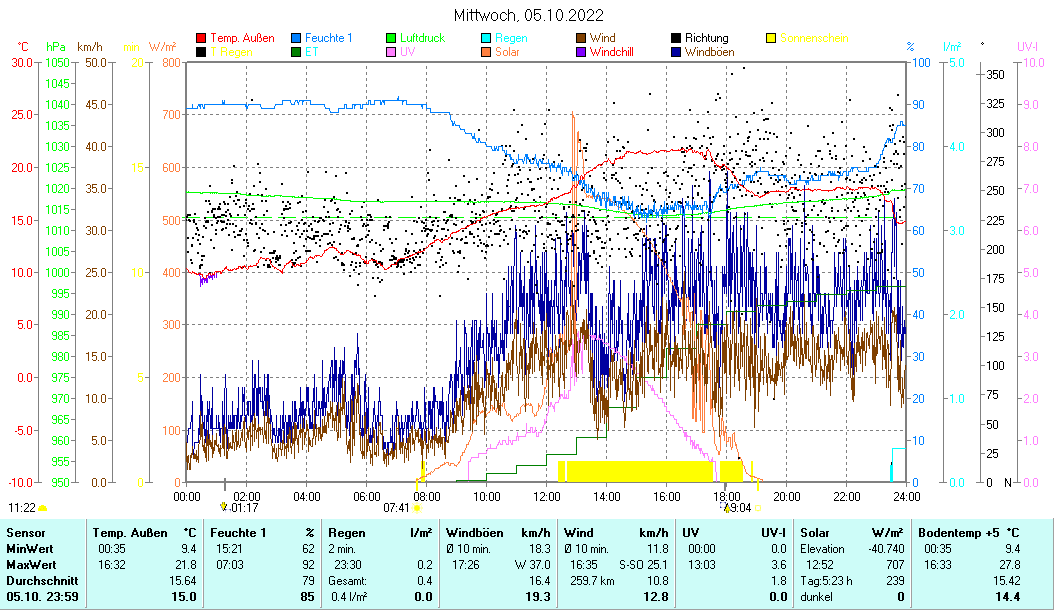Click the orange Solar legend swatch

[x=485, y=52]
